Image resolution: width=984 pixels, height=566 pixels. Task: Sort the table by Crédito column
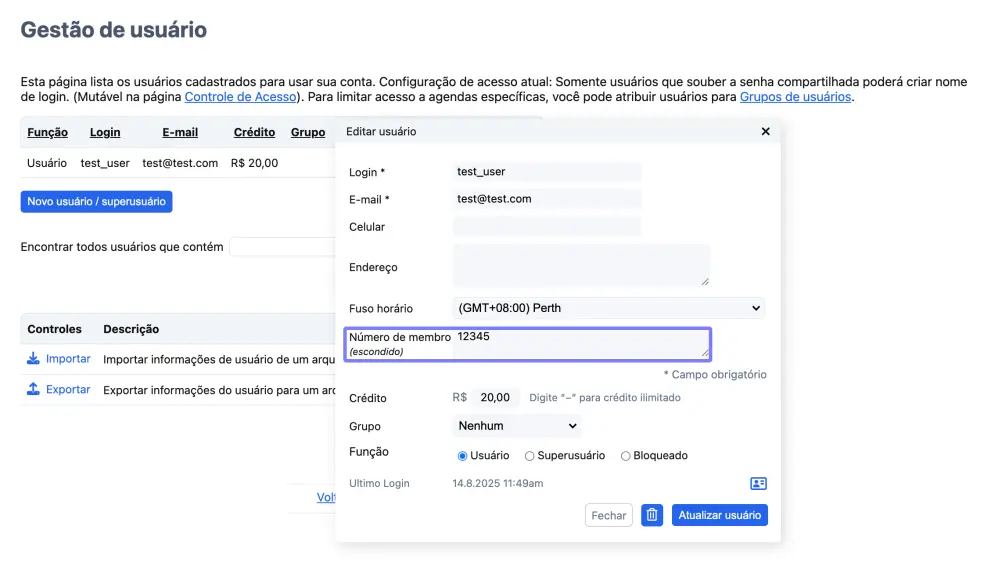(254, 132)
